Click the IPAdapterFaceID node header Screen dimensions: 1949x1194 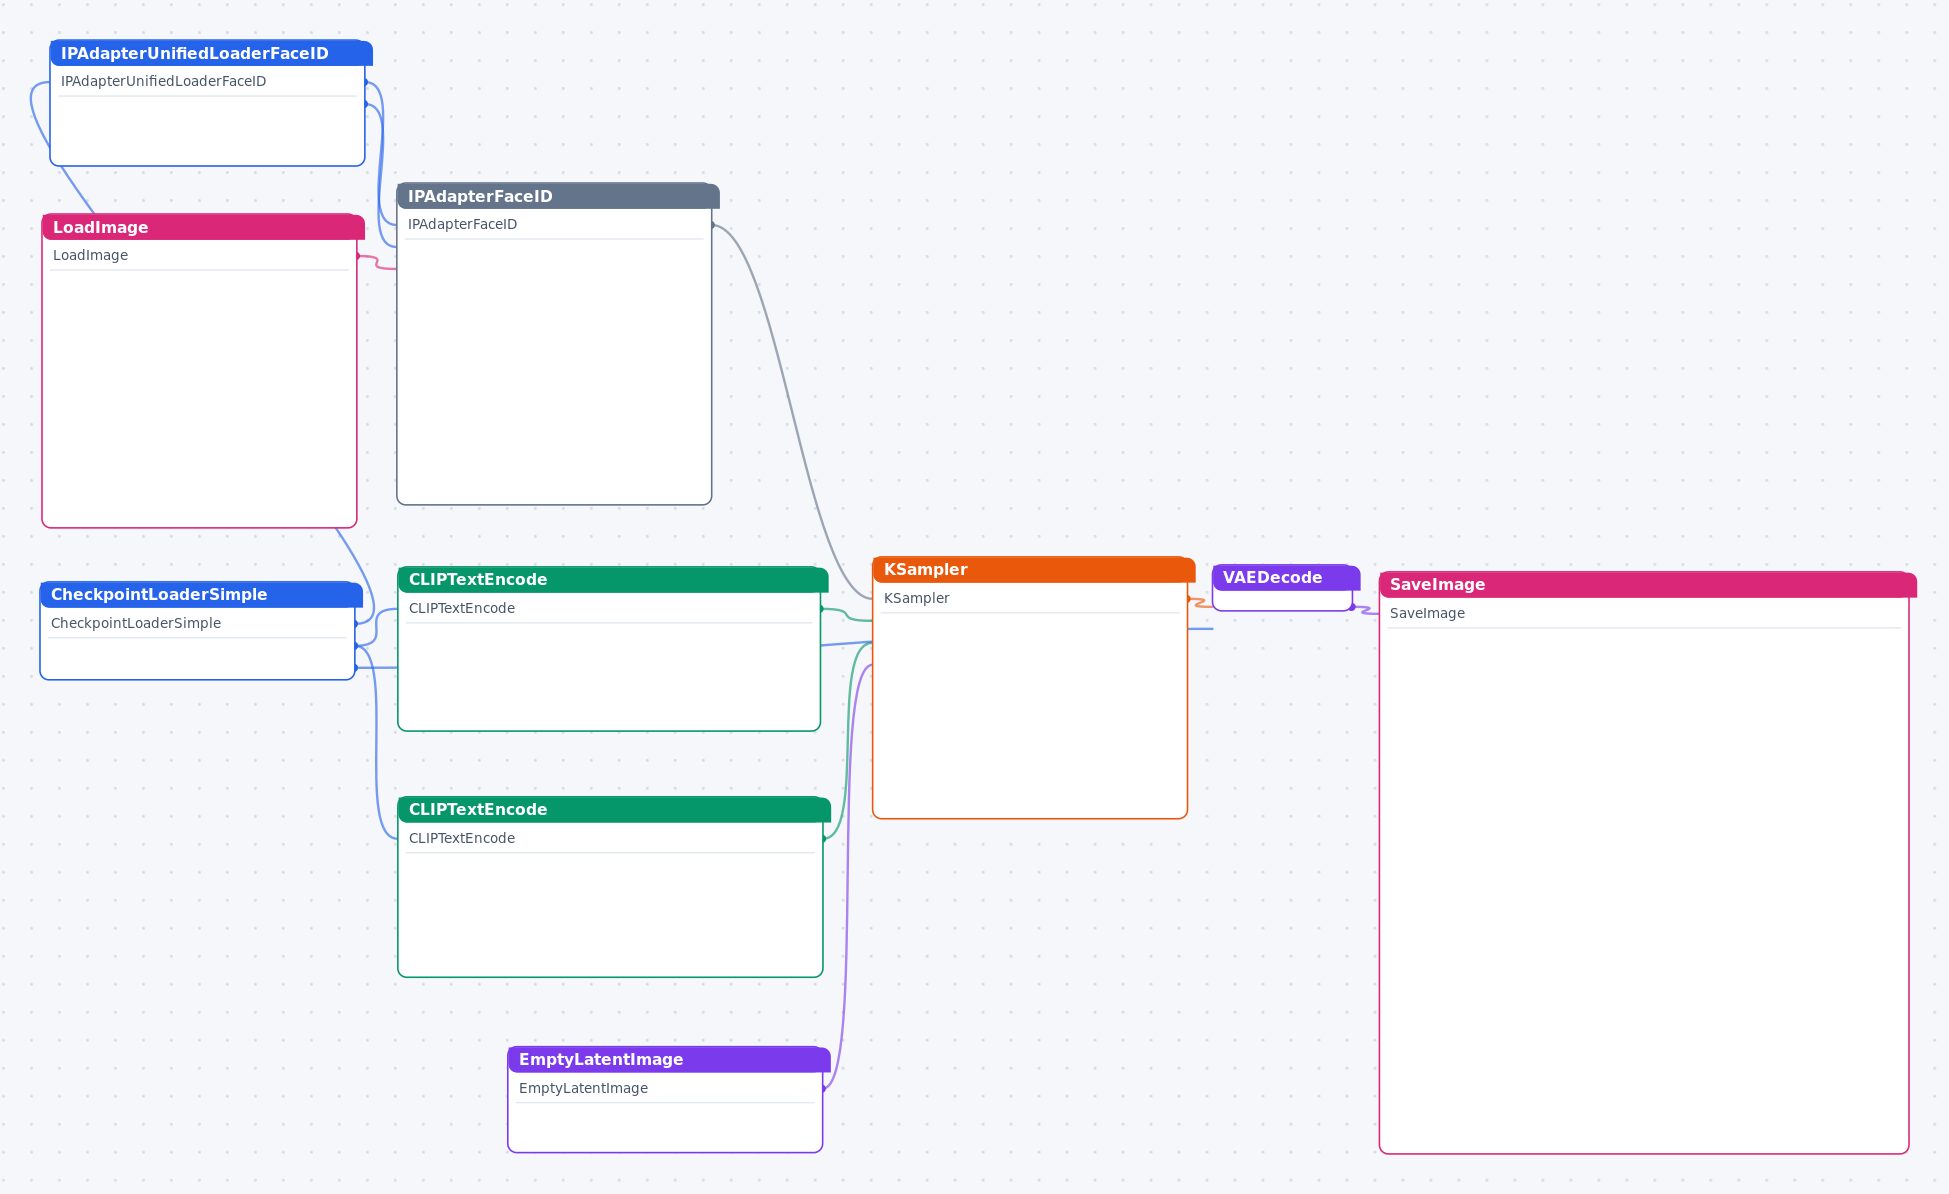pyautogui.click(x=558, y=196)
